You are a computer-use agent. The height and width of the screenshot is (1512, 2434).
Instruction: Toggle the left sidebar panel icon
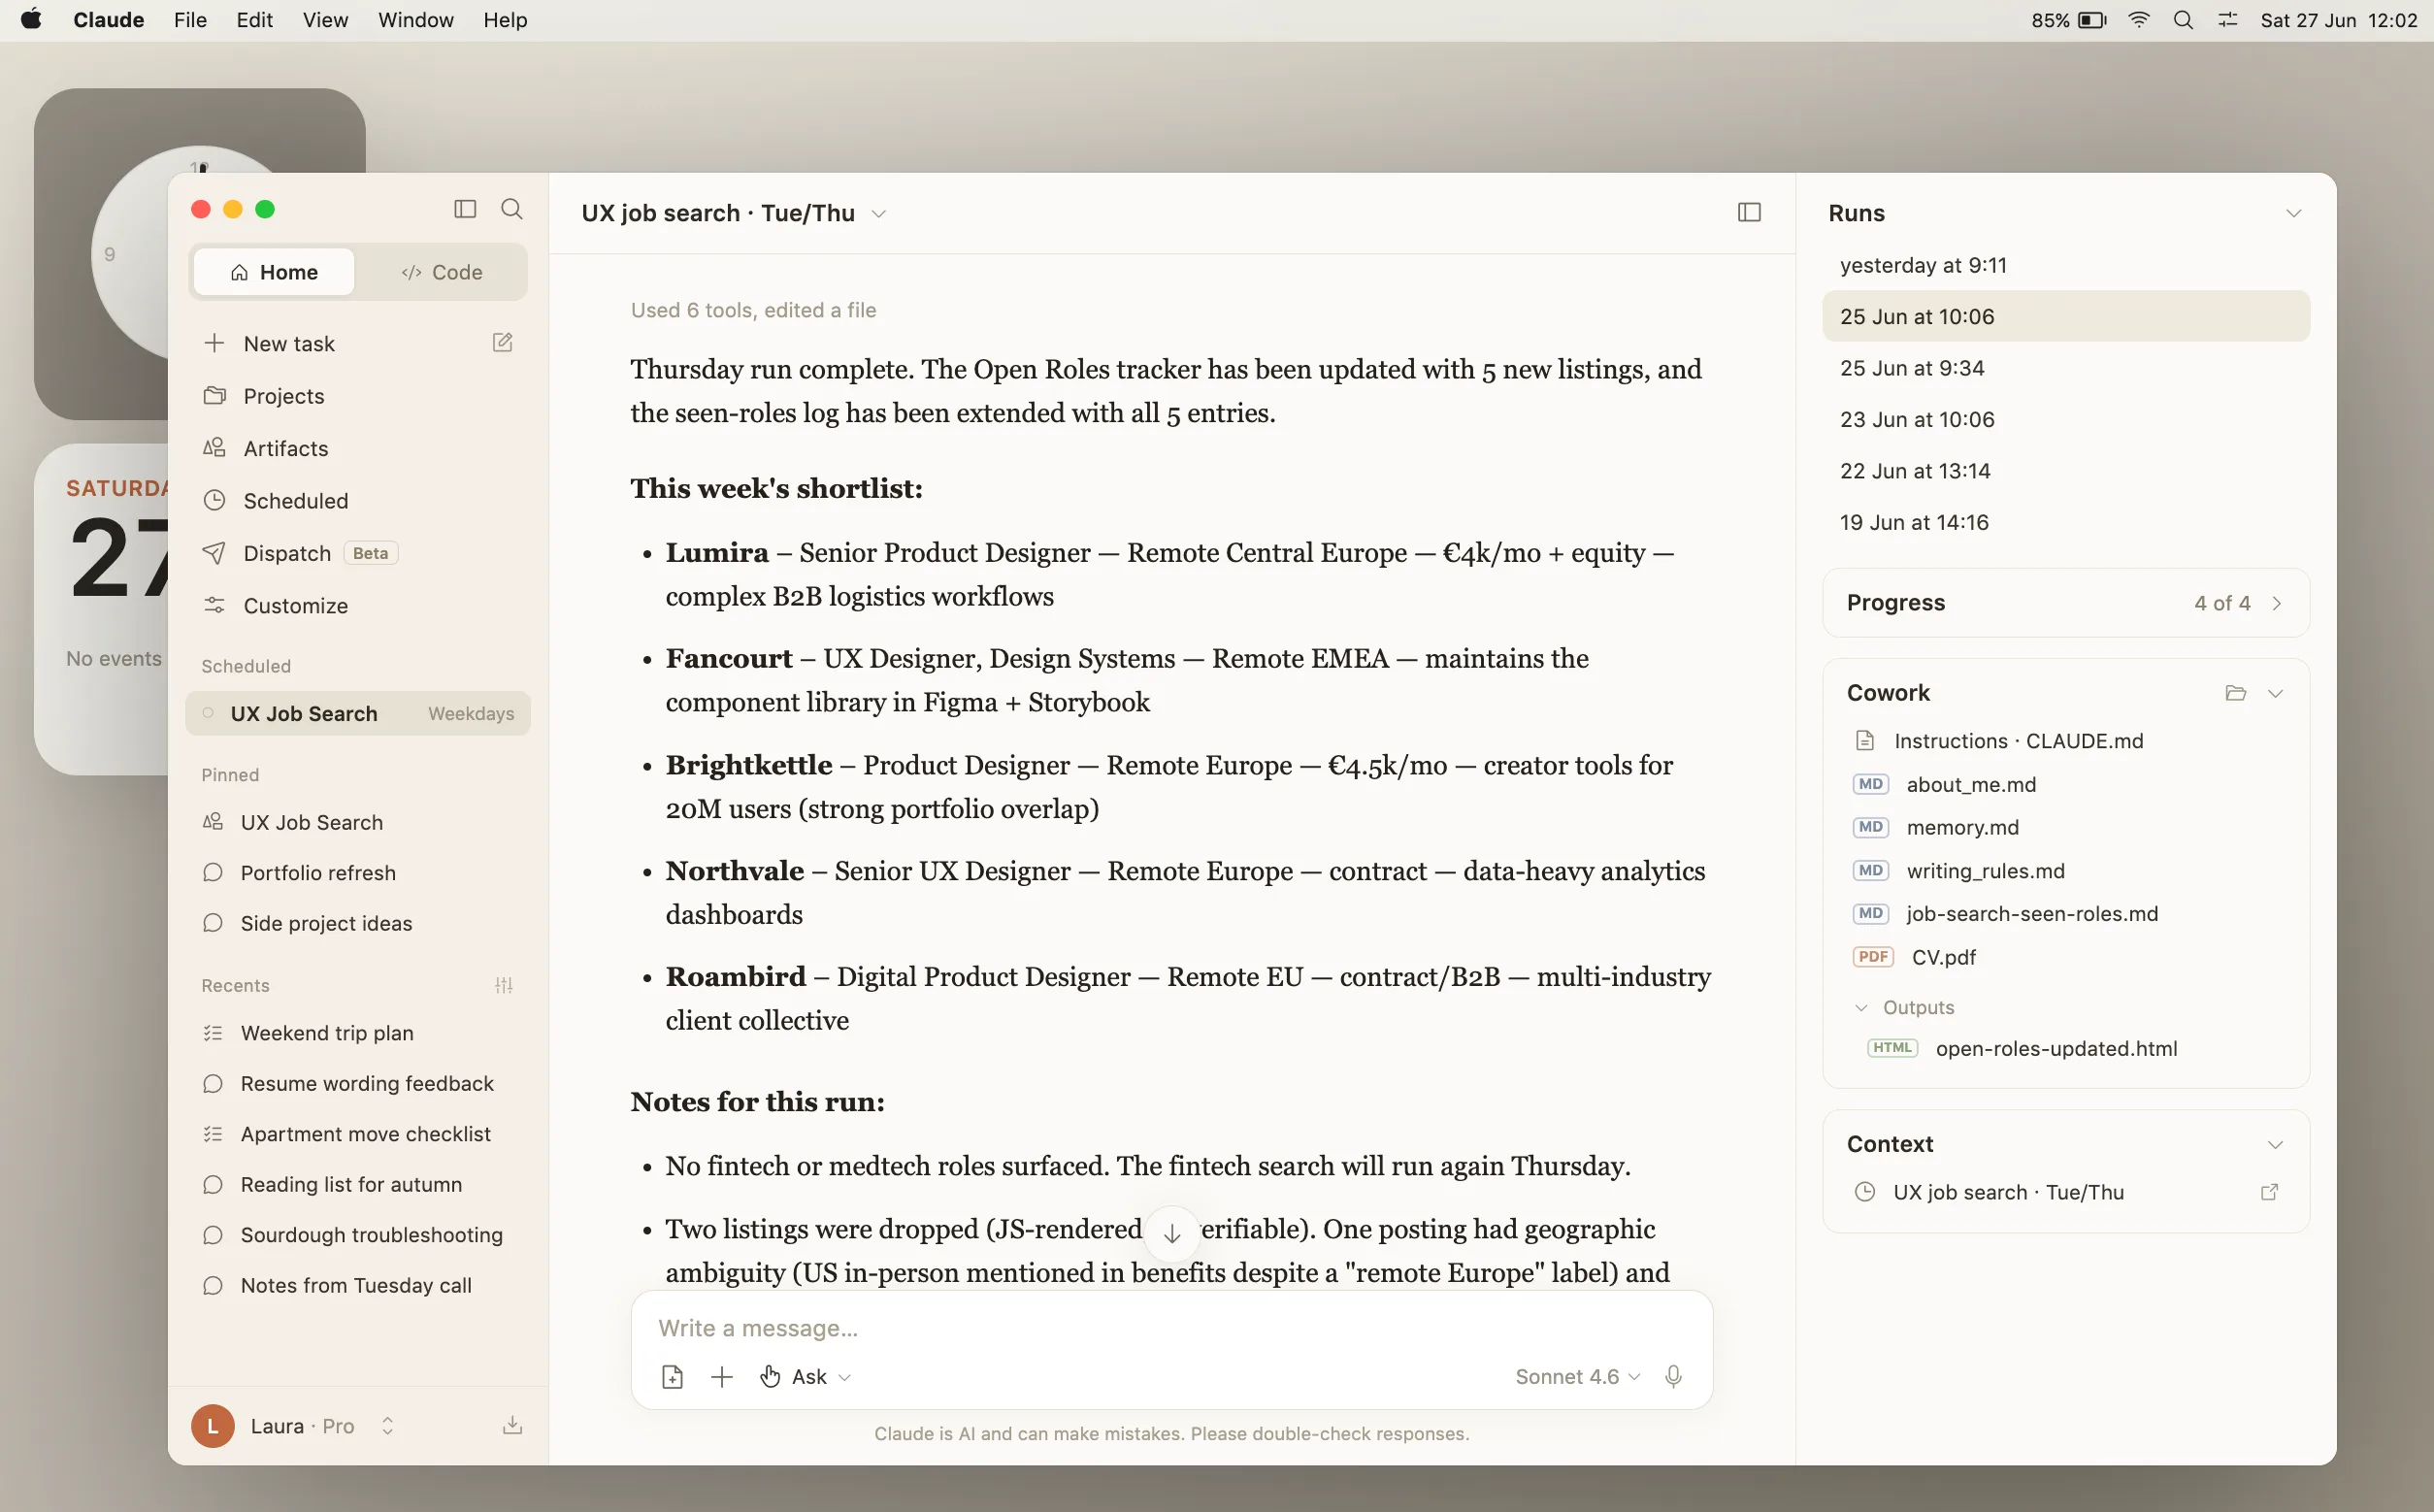coord(465,209)
